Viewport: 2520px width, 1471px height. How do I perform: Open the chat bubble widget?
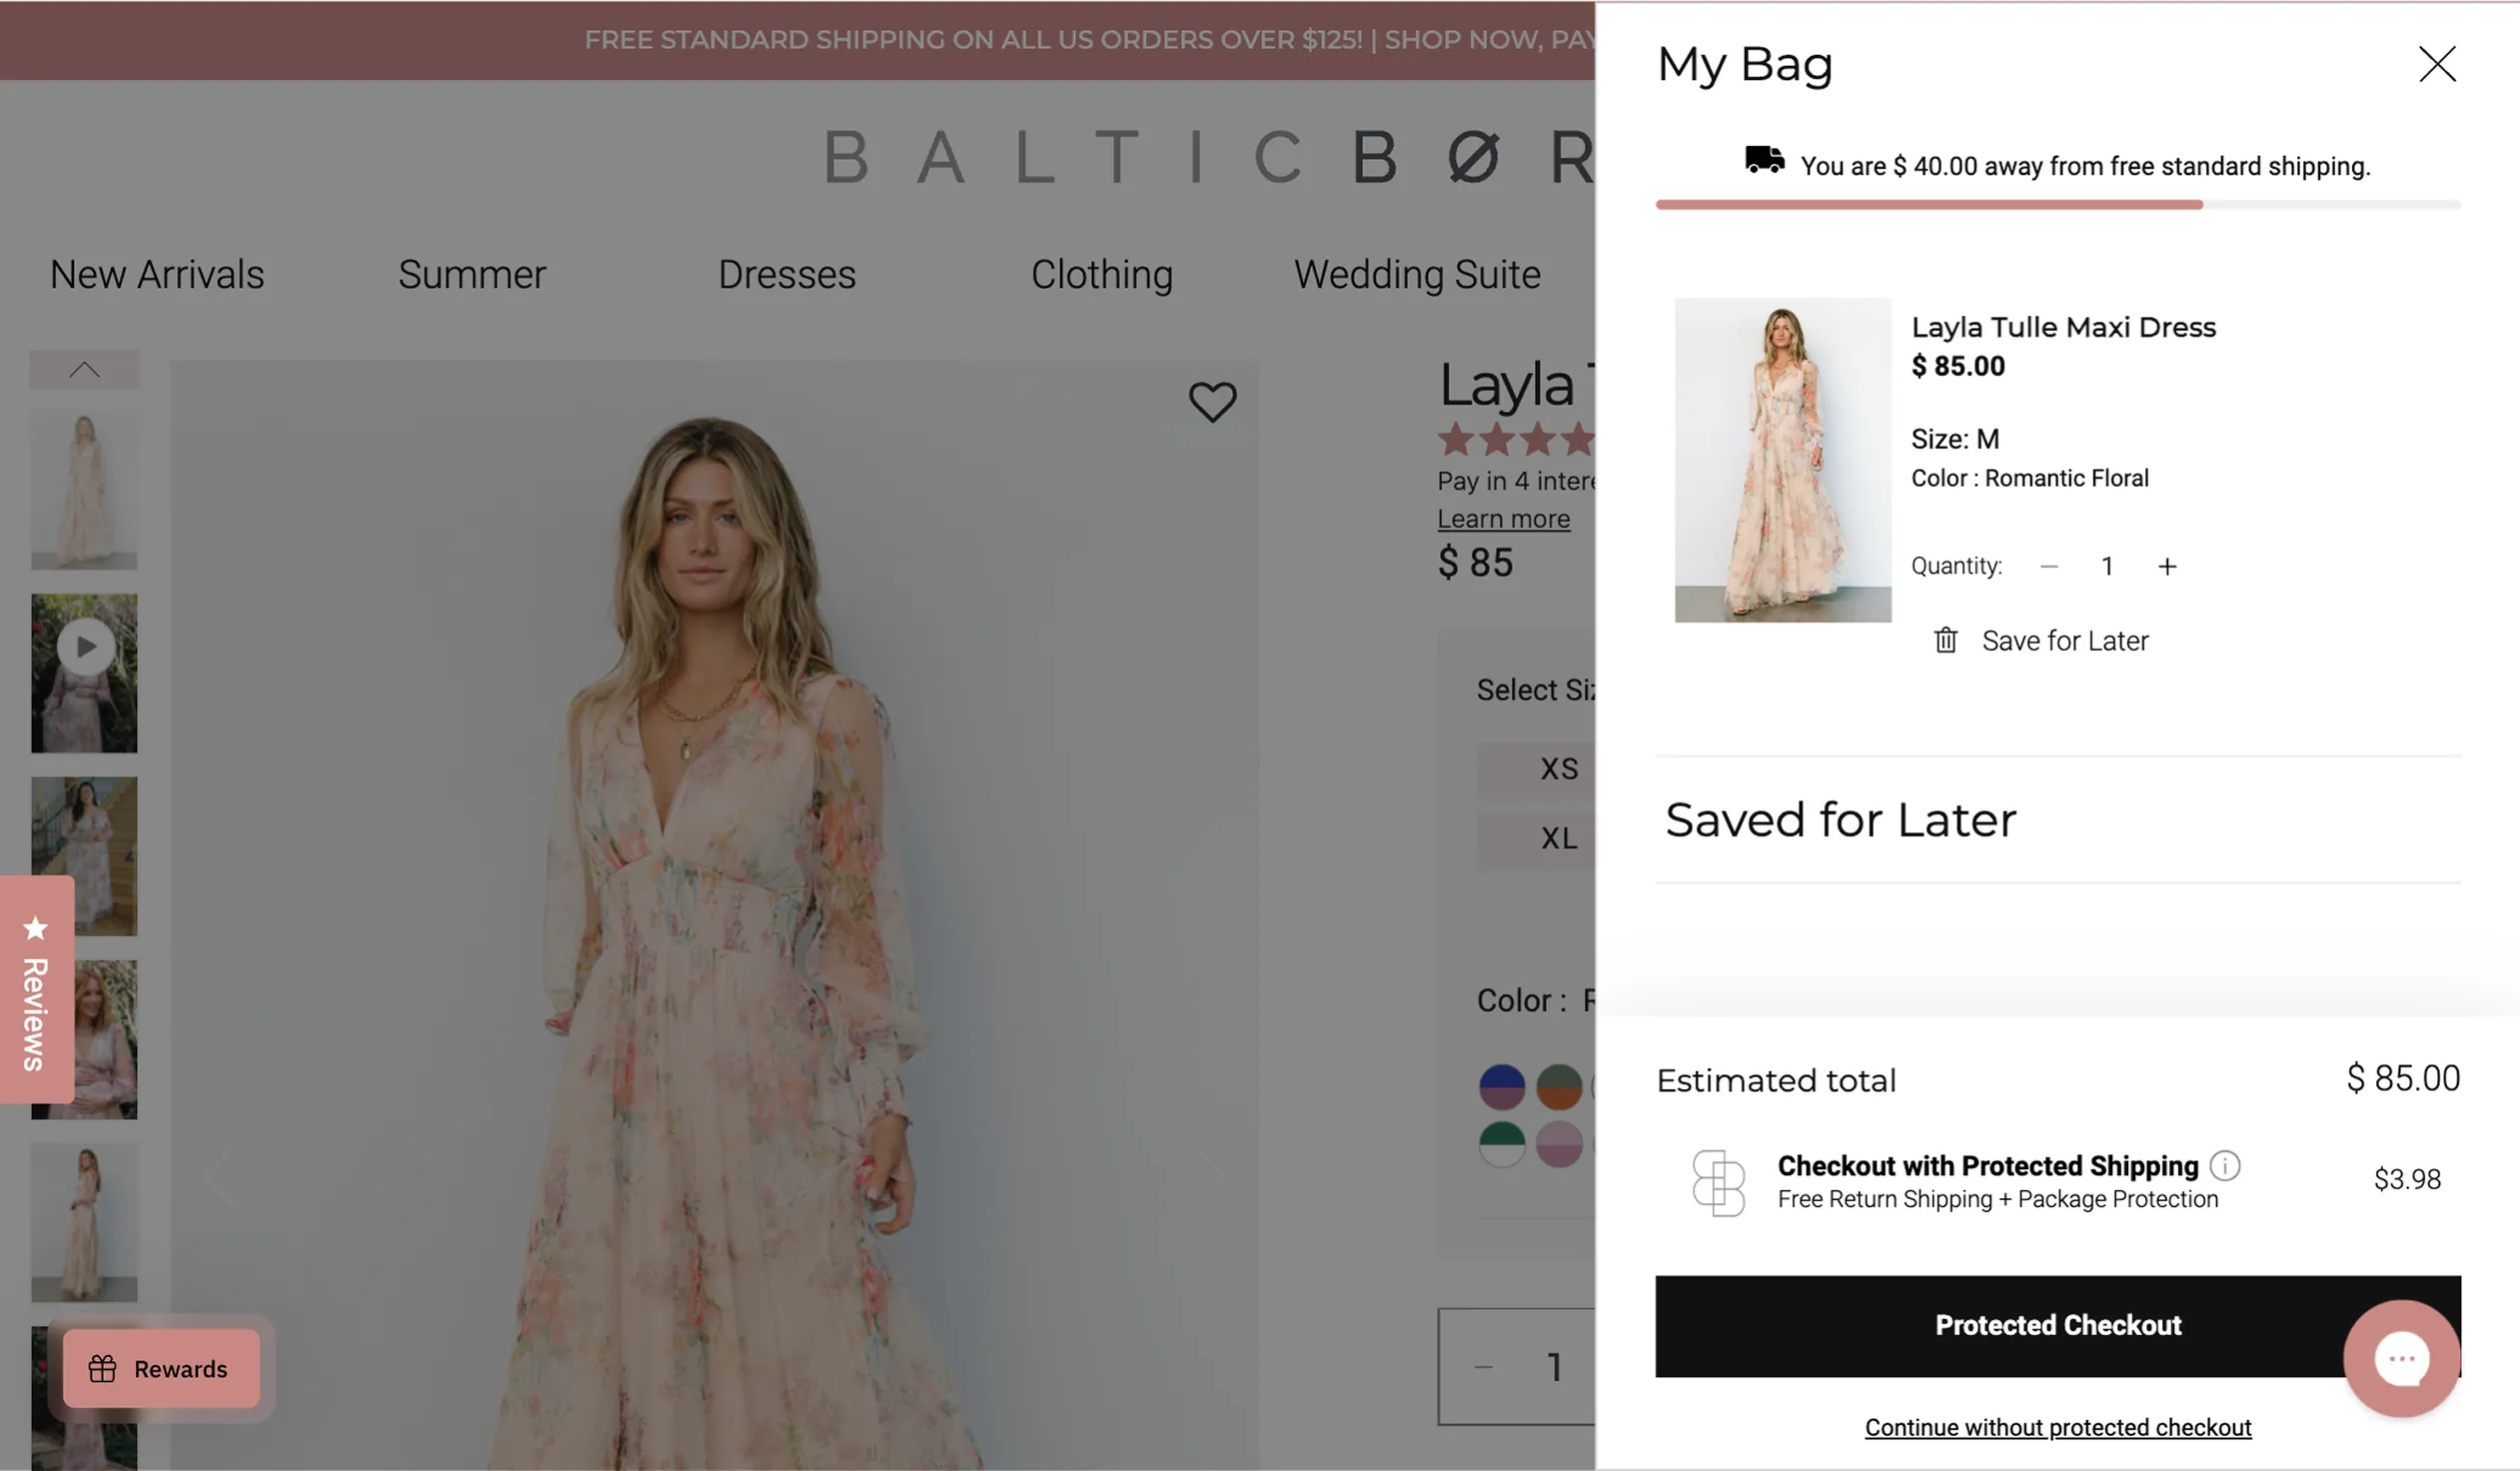click(x=2401, y=1358)
